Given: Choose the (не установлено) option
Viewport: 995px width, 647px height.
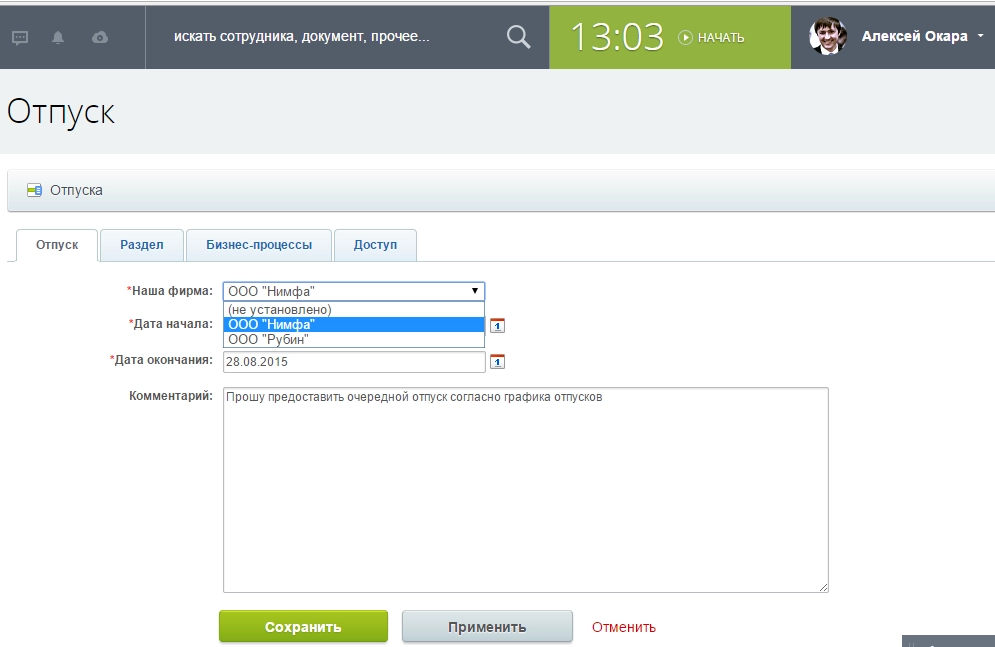Looking at the screenshot, I should click(x=279, y=310).
